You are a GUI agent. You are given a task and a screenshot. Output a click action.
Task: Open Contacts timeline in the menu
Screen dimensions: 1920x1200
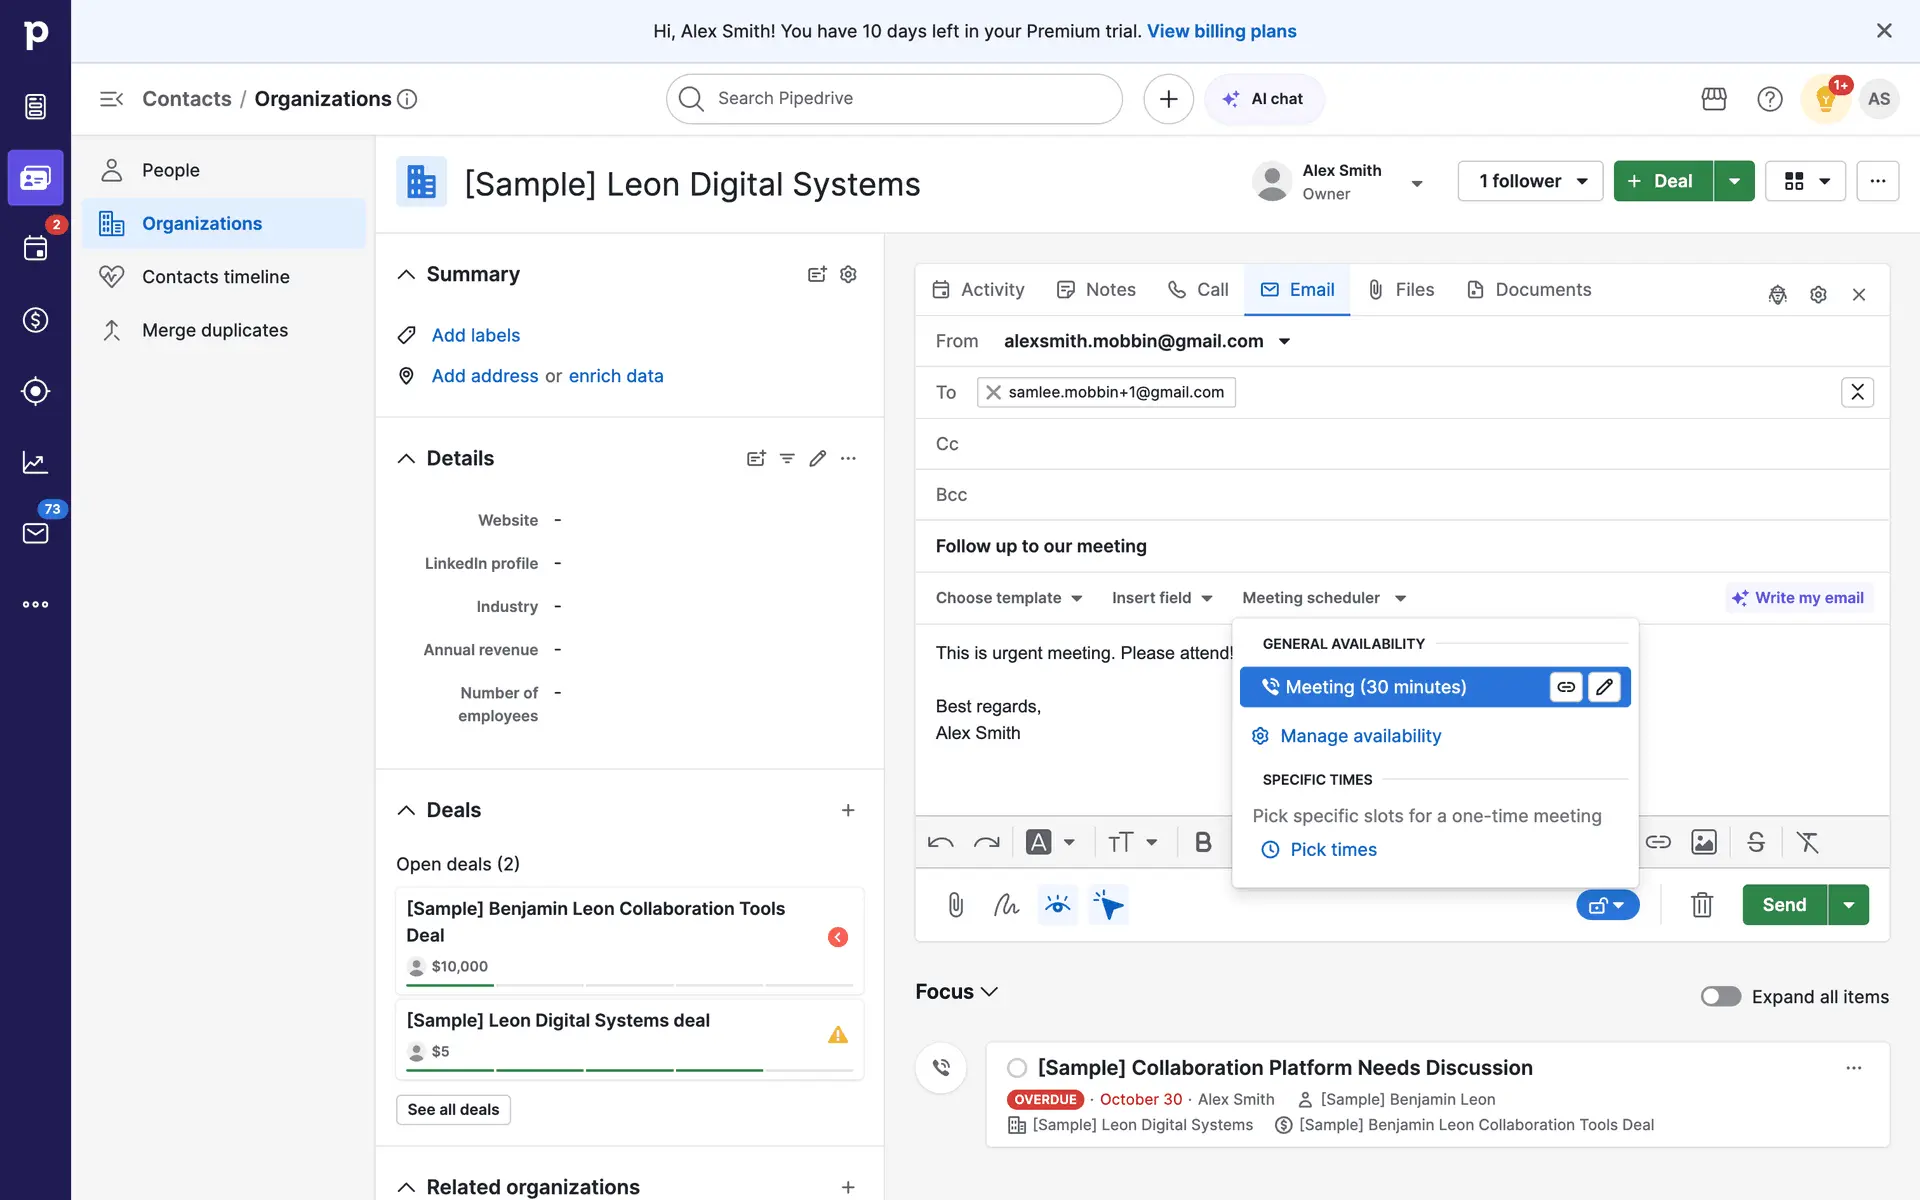click(215, 277)
